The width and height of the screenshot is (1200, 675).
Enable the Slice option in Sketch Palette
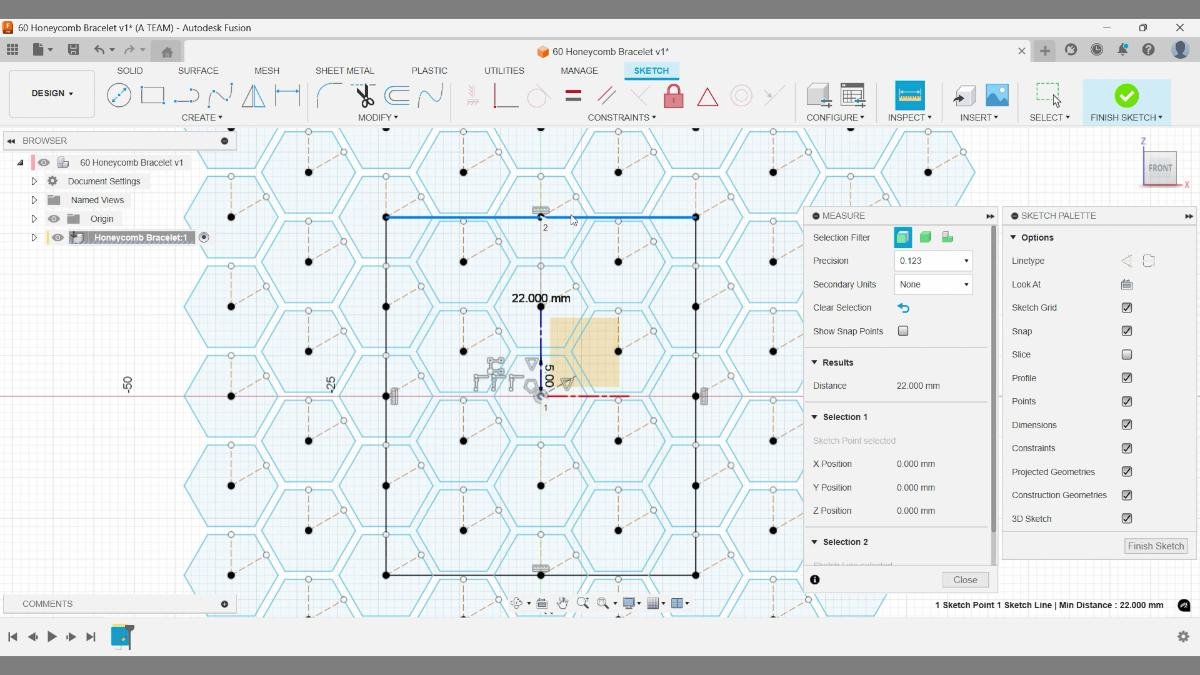click(1127, 354)
